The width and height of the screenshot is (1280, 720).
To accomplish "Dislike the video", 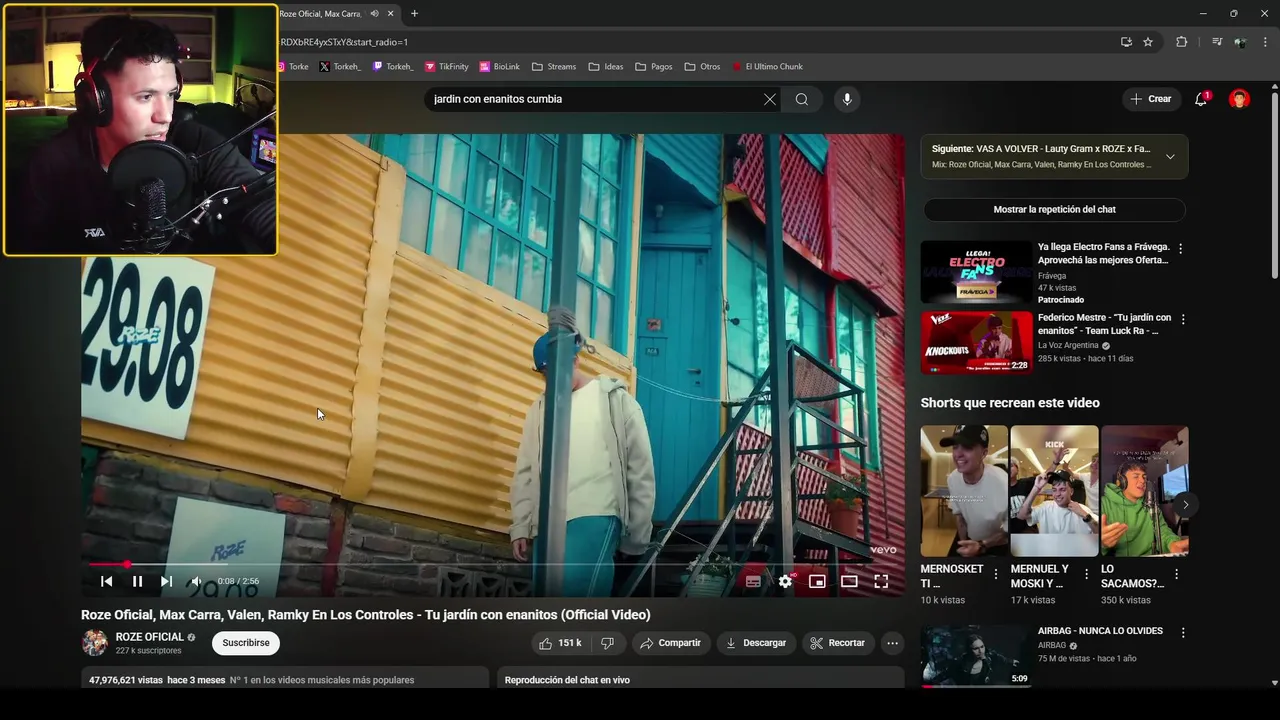I will pos(607,643).
